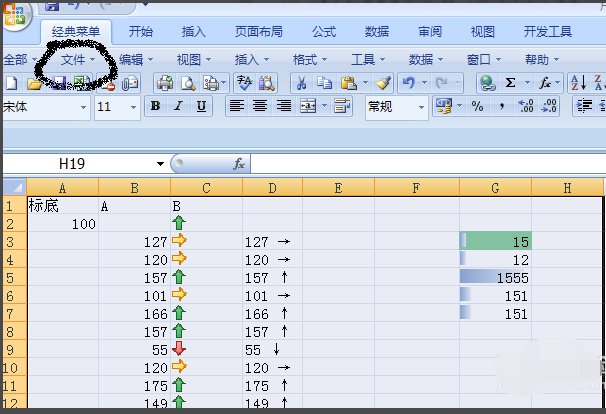
Task: Click the Center align button
Action: [260, 106]
